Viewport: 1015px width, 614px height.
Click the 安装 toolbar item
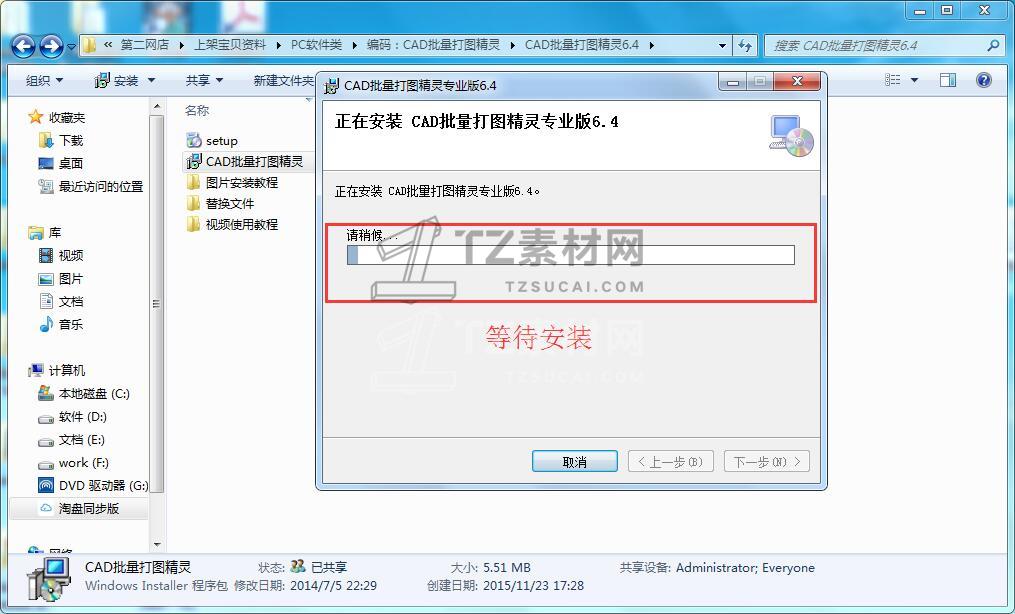125,80
